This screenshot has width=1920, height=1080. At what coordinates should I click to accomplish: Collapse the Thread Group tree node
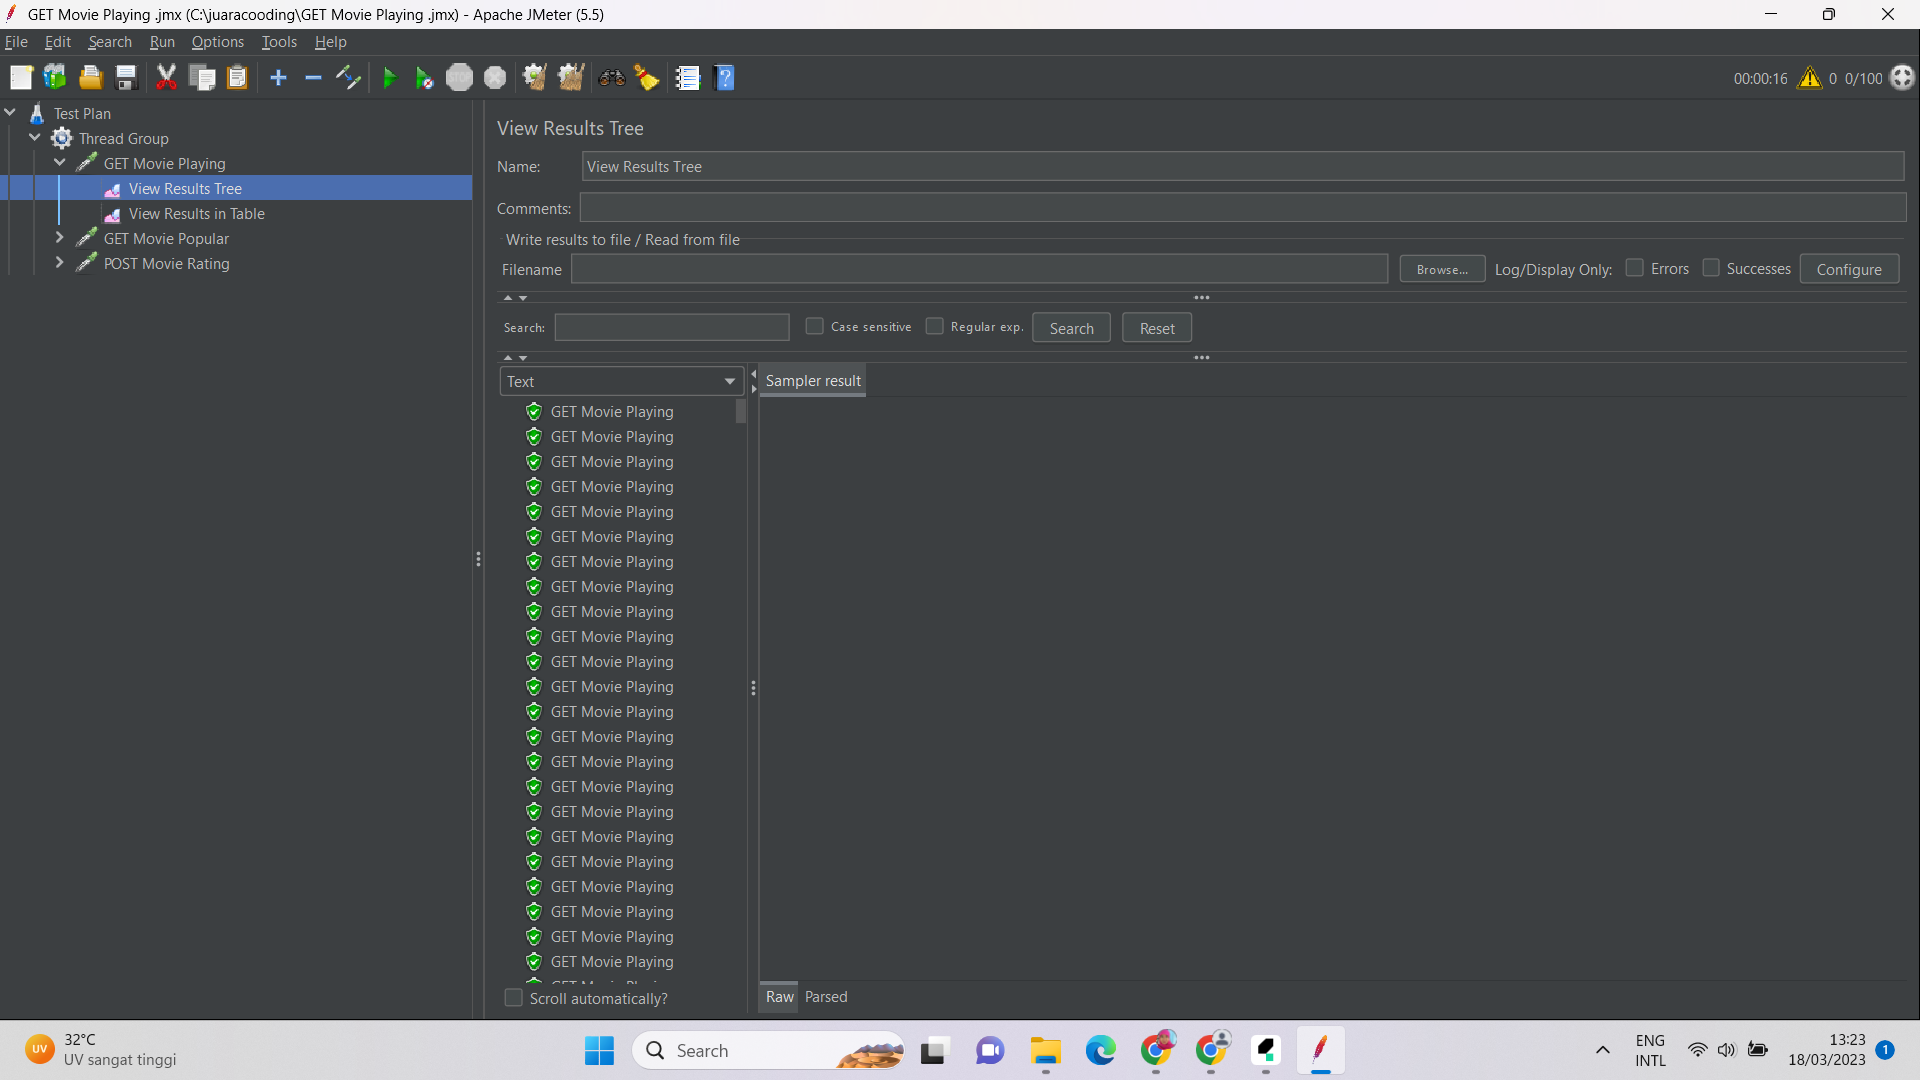coord(35,138)
